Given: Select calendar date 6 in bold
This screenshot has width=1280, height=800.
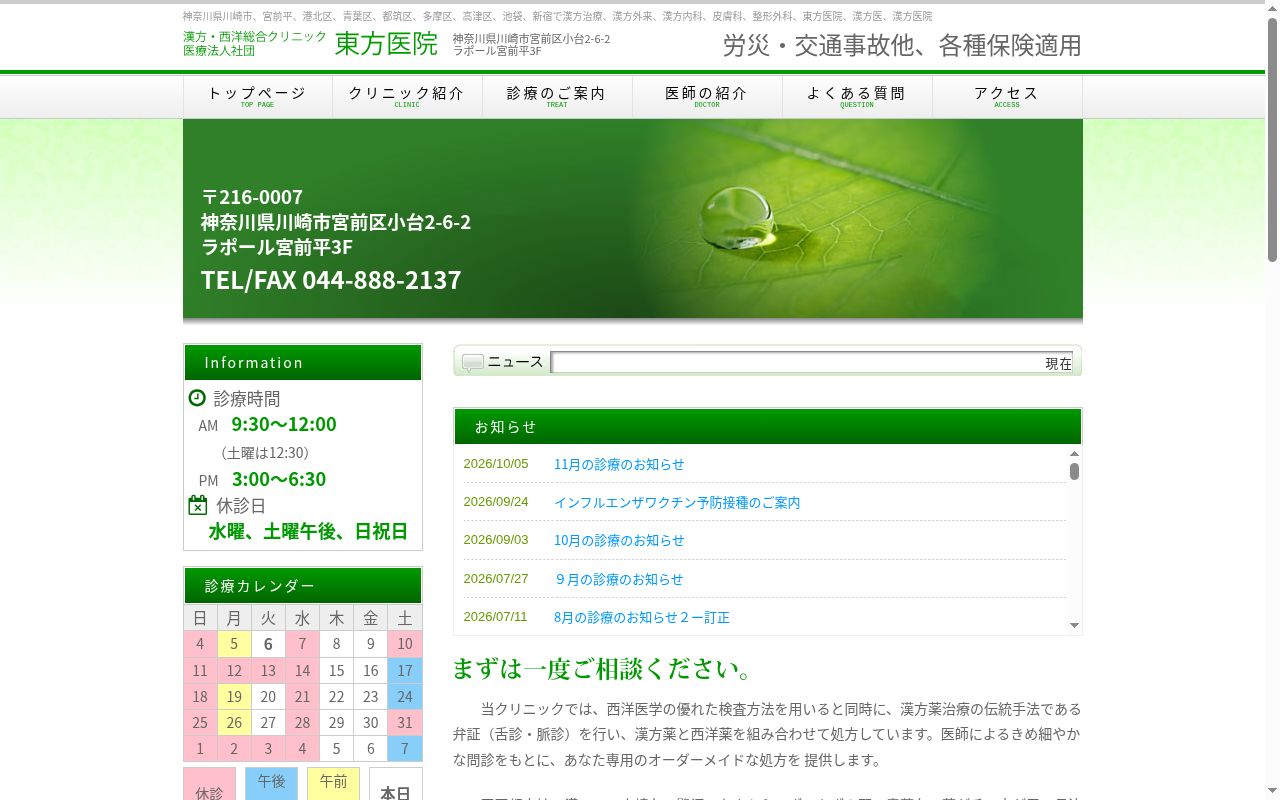Looking at the screenshot, I should 268,644.
